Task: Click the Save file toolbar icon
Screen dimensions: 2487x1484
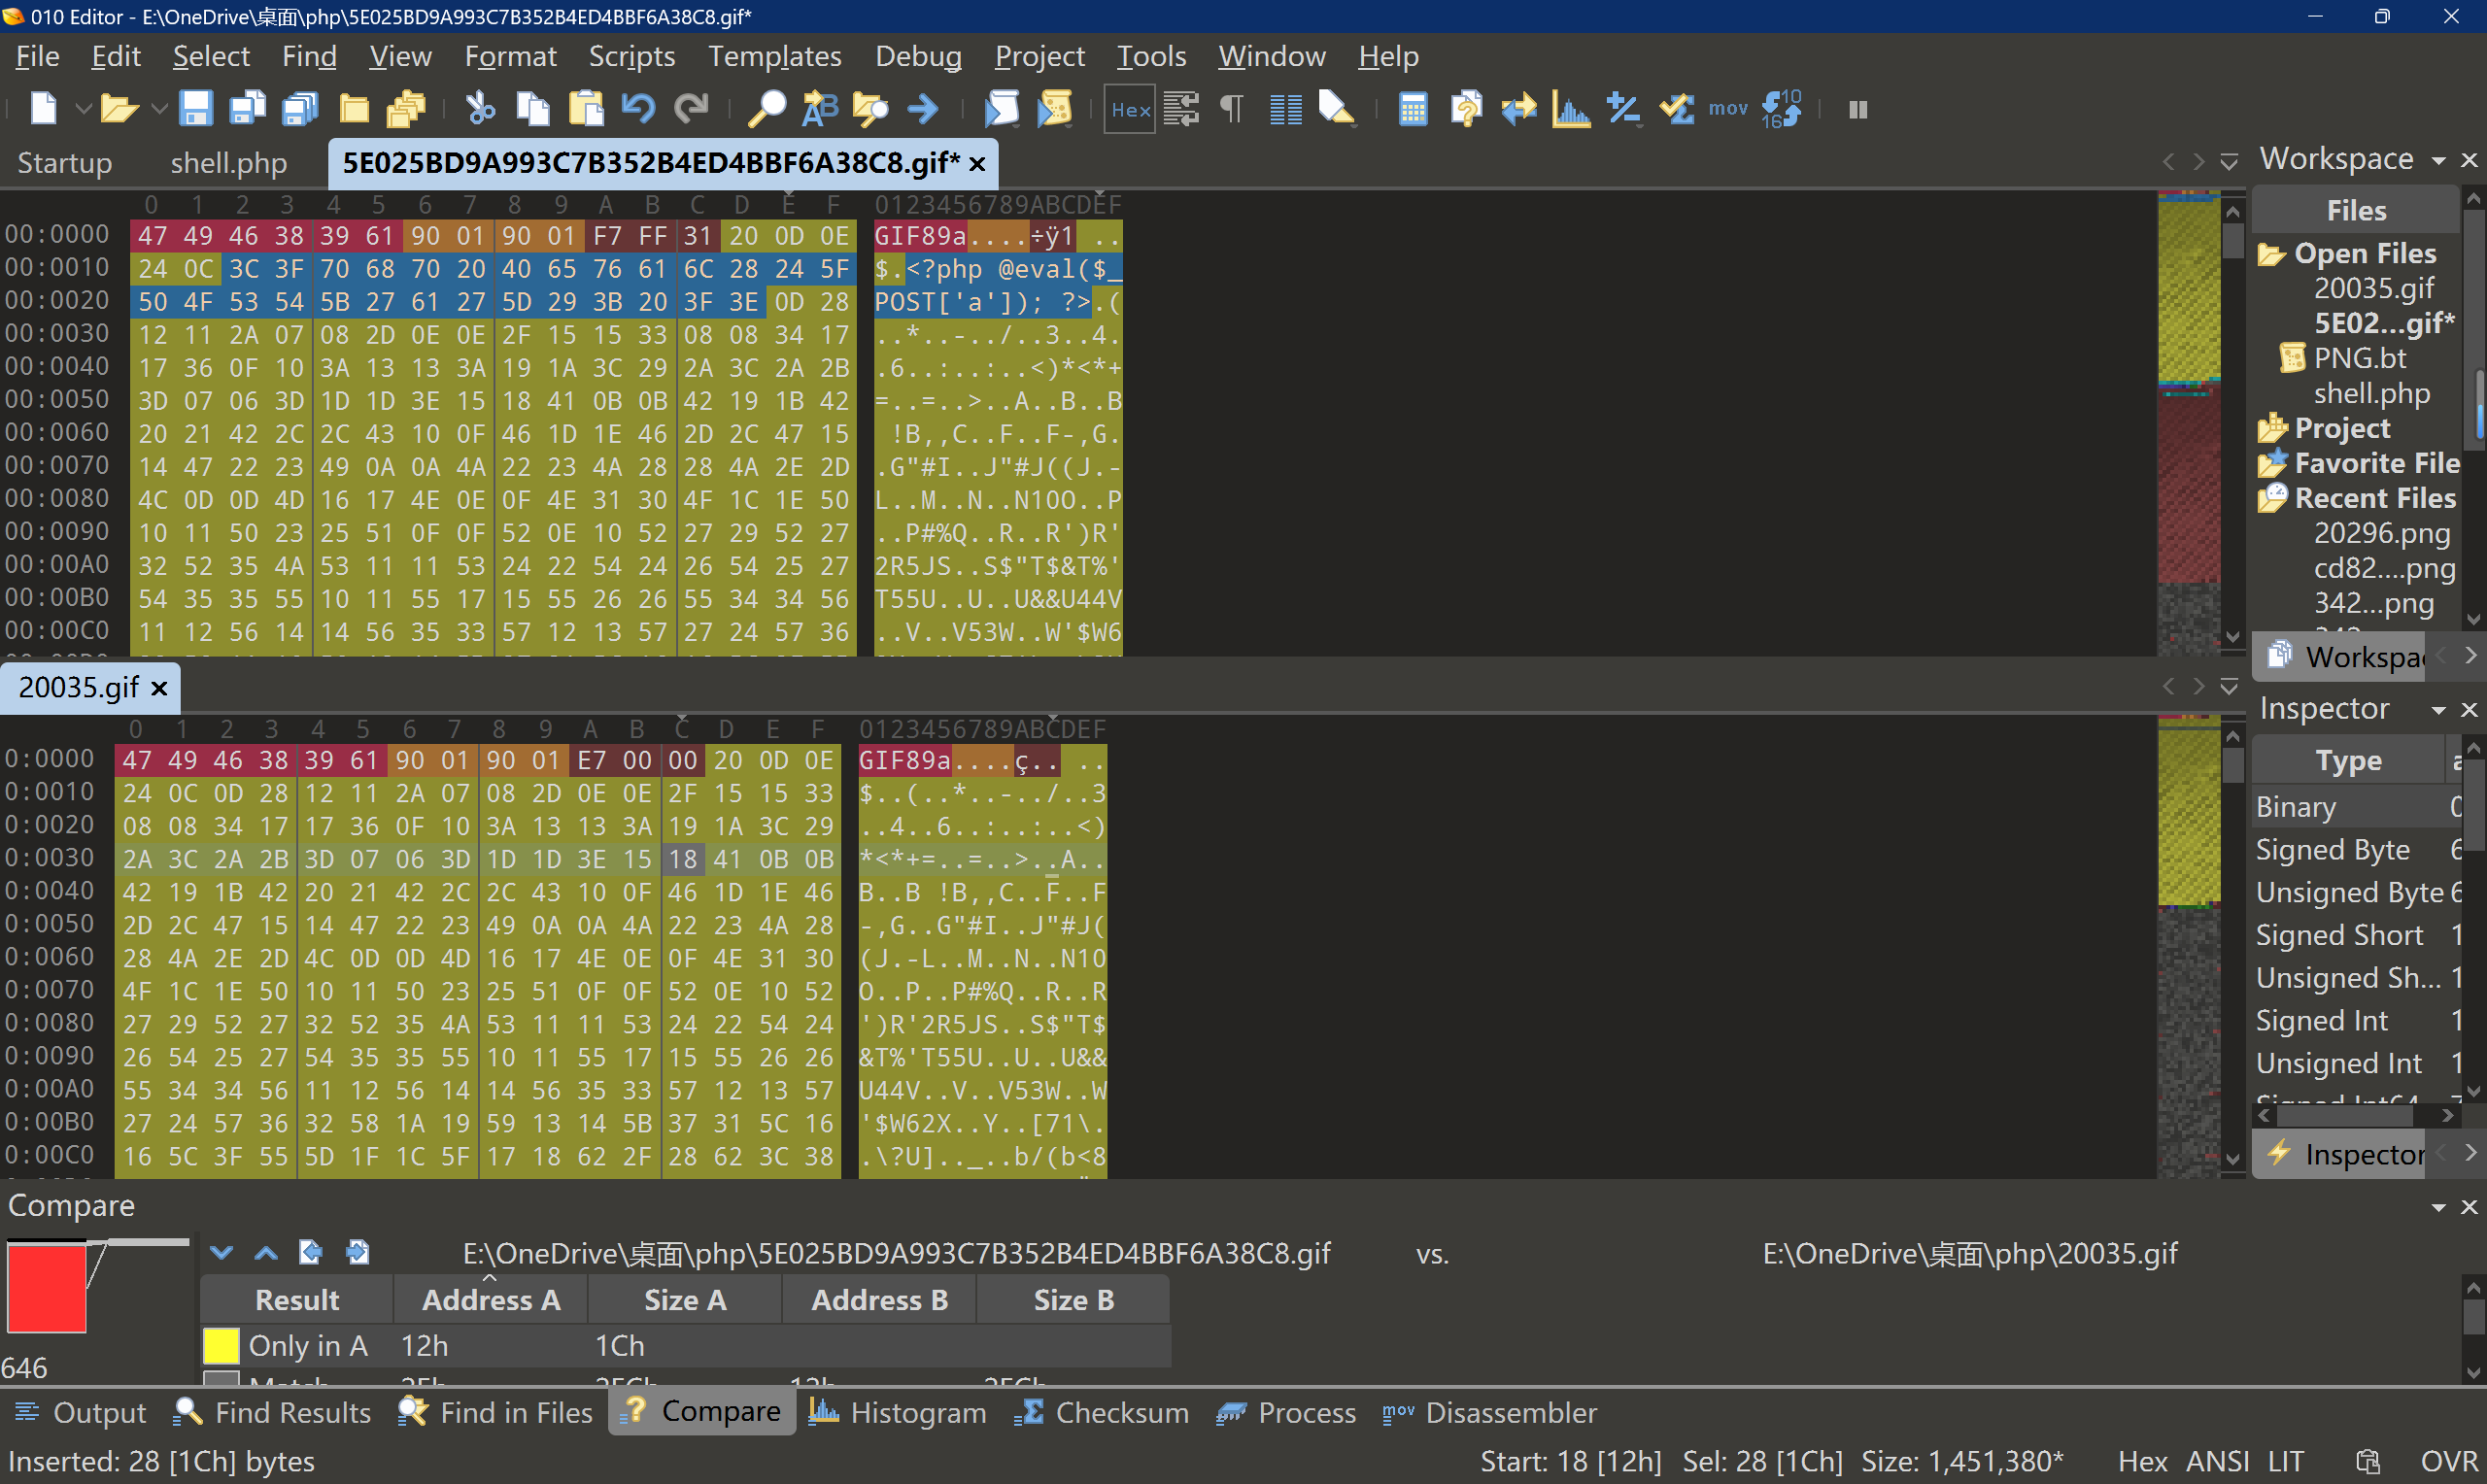Action: [194, 108]
